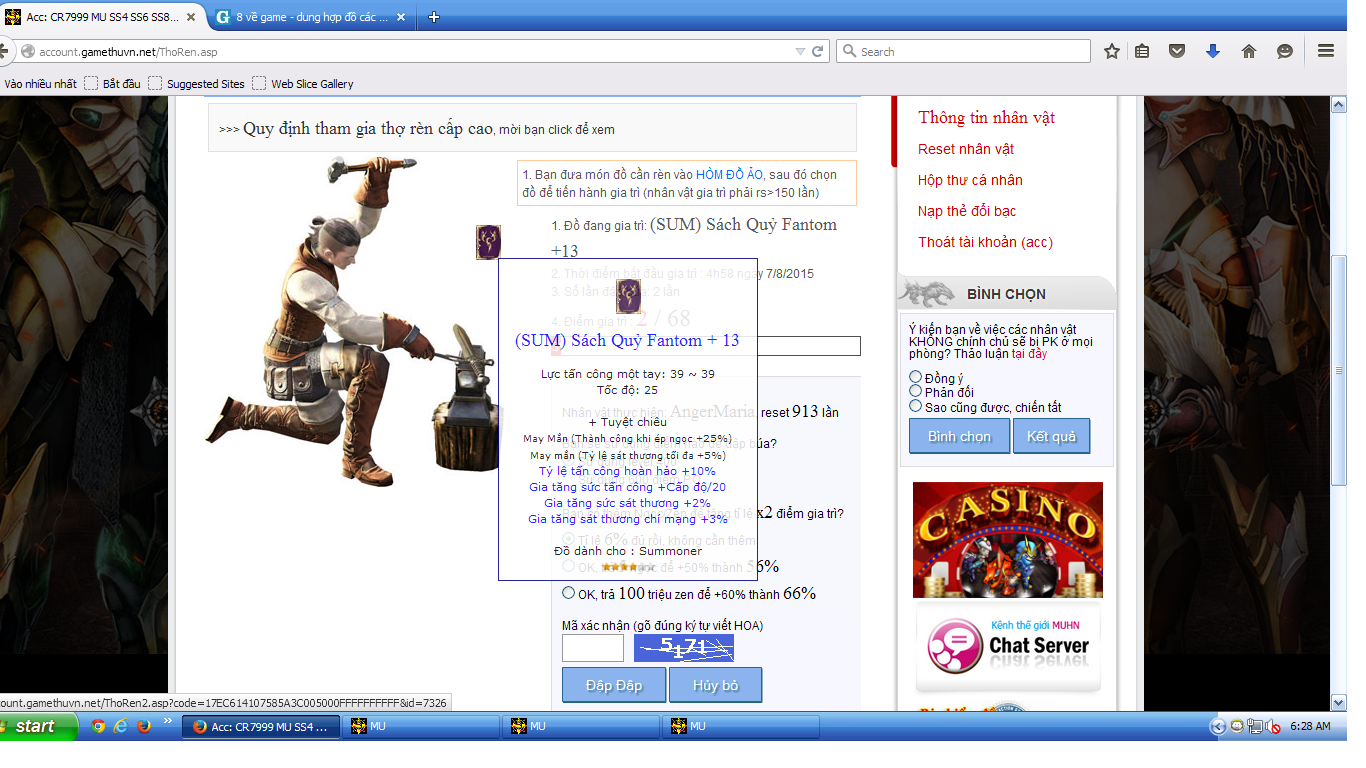Go to Firefox Home page icon
1366x768 pixels.
tap(1248, 51)
